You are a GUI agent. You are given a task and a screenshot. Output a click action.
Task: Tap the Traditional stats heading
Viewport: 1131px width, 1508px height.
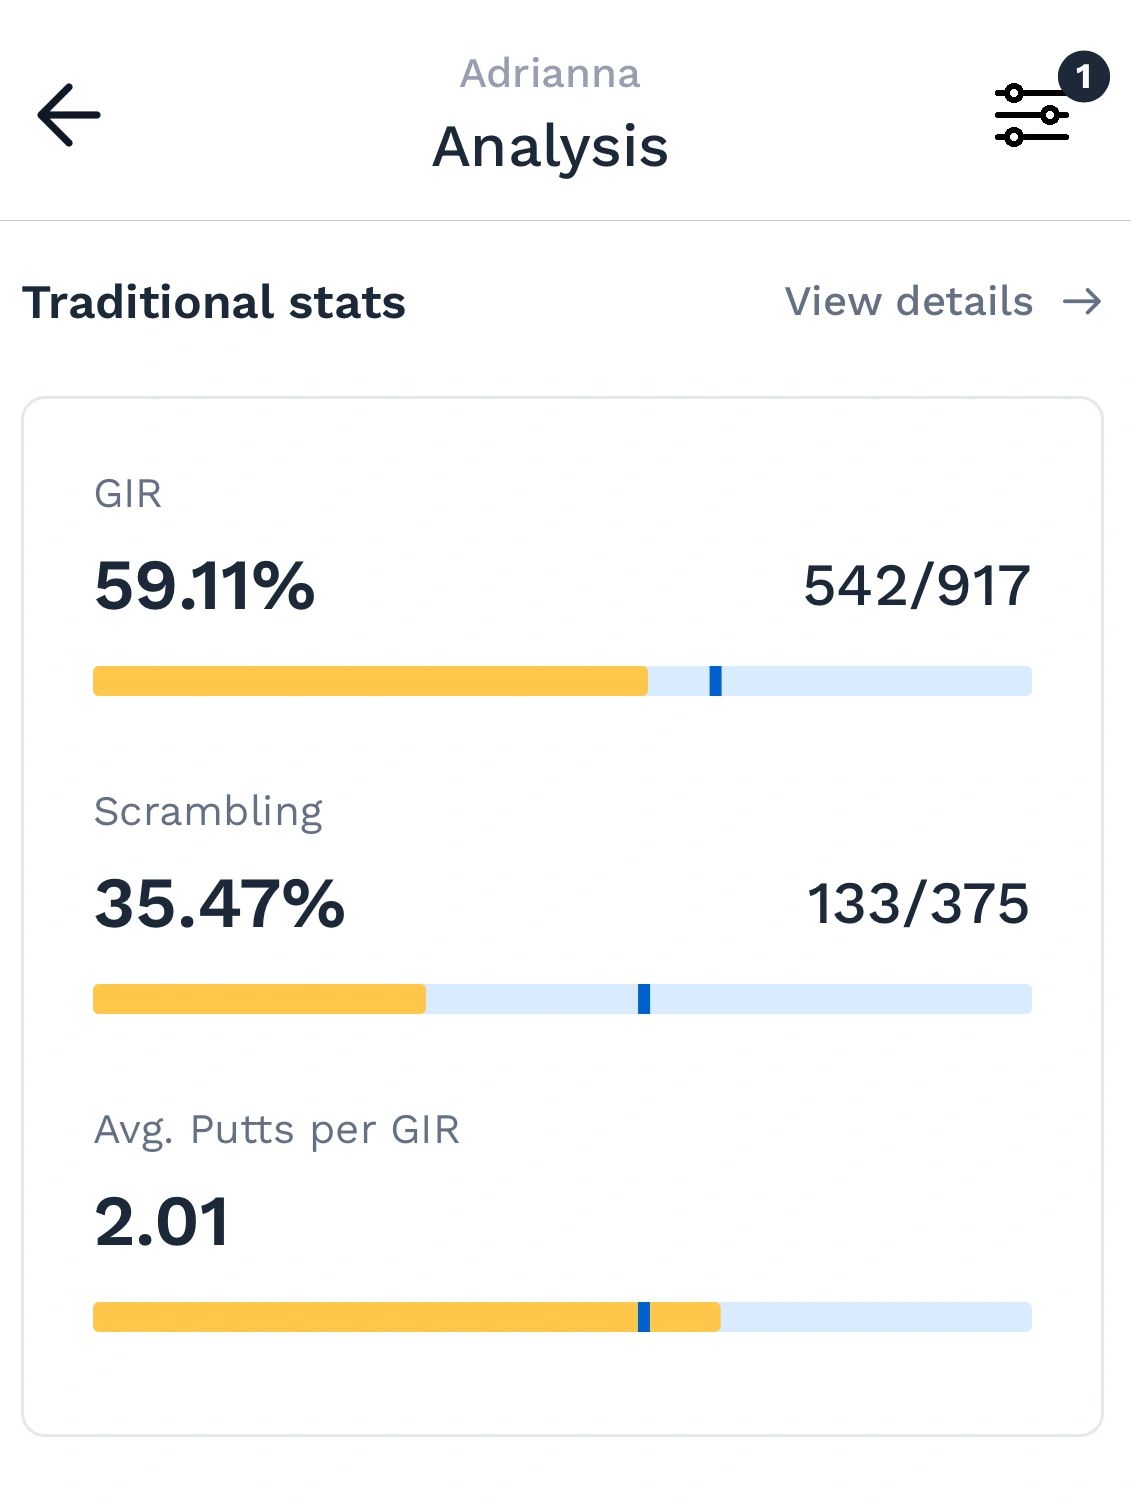click(x=214, y=302)
